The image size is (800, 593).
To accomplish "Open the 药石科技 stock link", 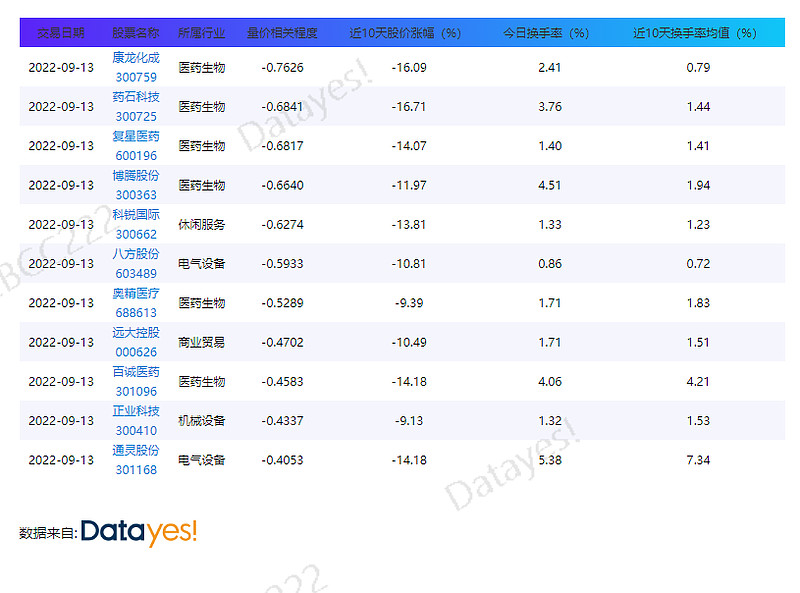I will [x=136, y=97].
